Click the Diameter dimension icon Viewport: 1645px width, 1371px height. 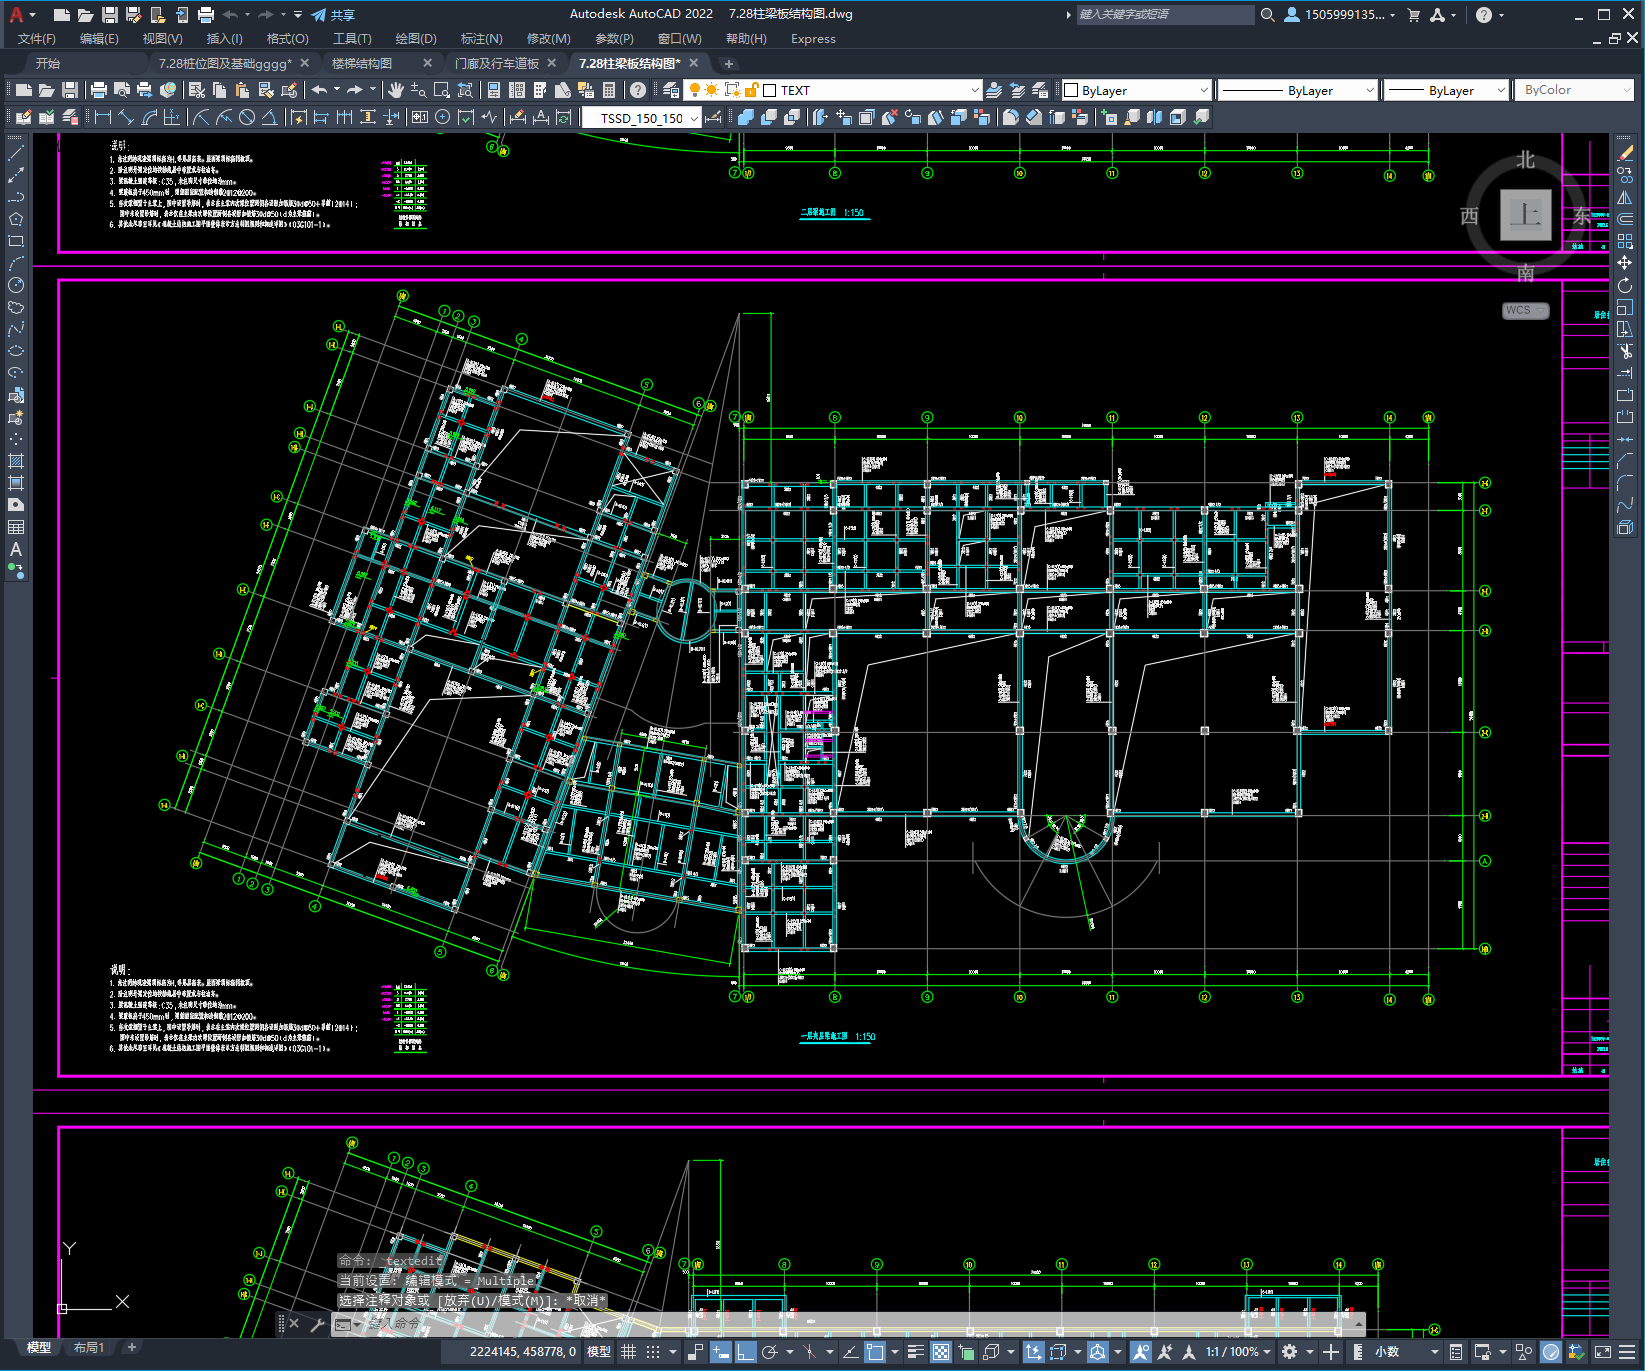click(x=247, y=117)
